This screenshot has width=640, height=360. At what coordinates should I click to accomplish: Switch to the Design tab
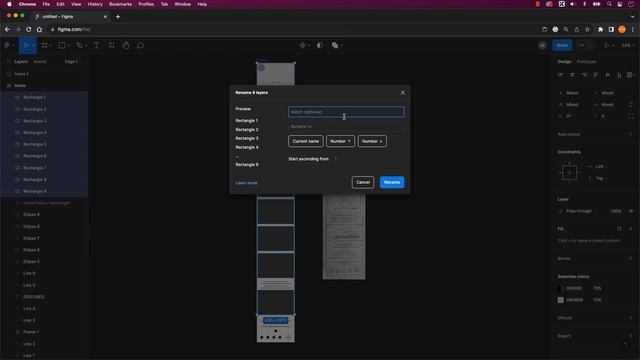point(564,62)
